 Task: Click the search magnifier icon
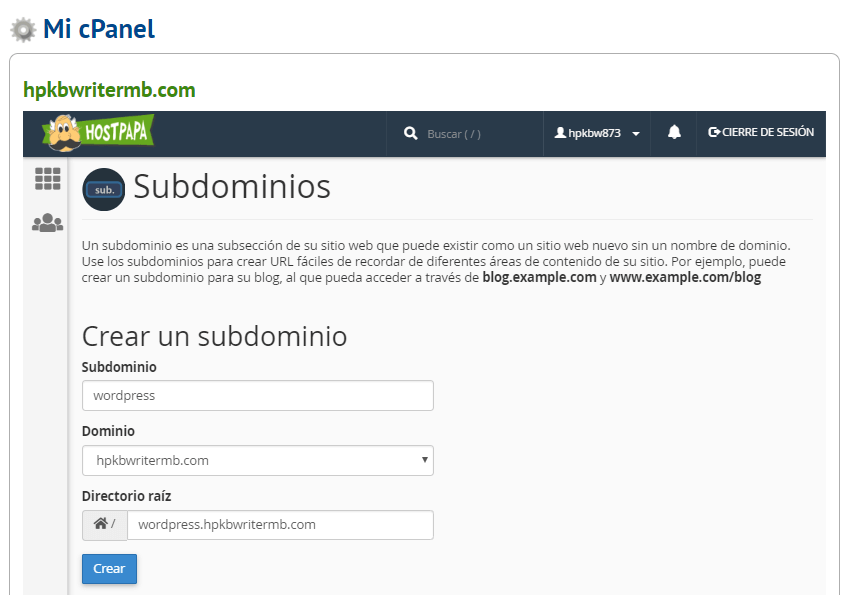pos(411,134)
